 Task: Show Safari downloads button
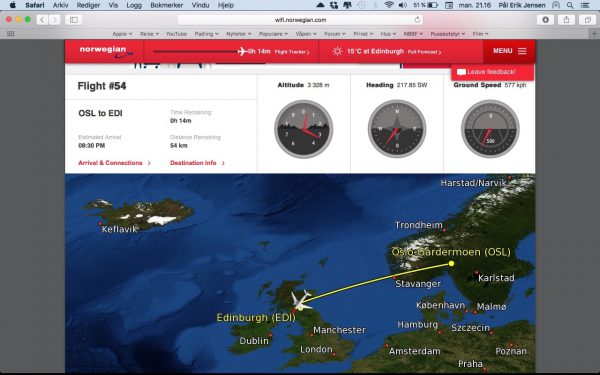pos(545,20)
